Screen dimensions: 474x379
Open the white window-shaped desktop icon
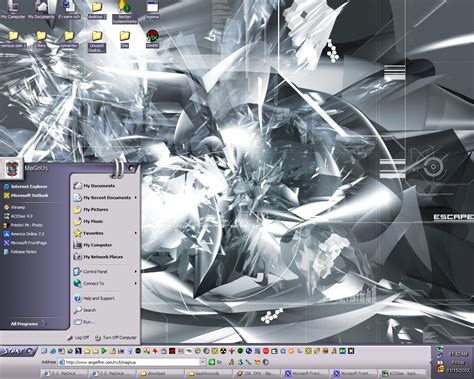click(x=152, y=10)
